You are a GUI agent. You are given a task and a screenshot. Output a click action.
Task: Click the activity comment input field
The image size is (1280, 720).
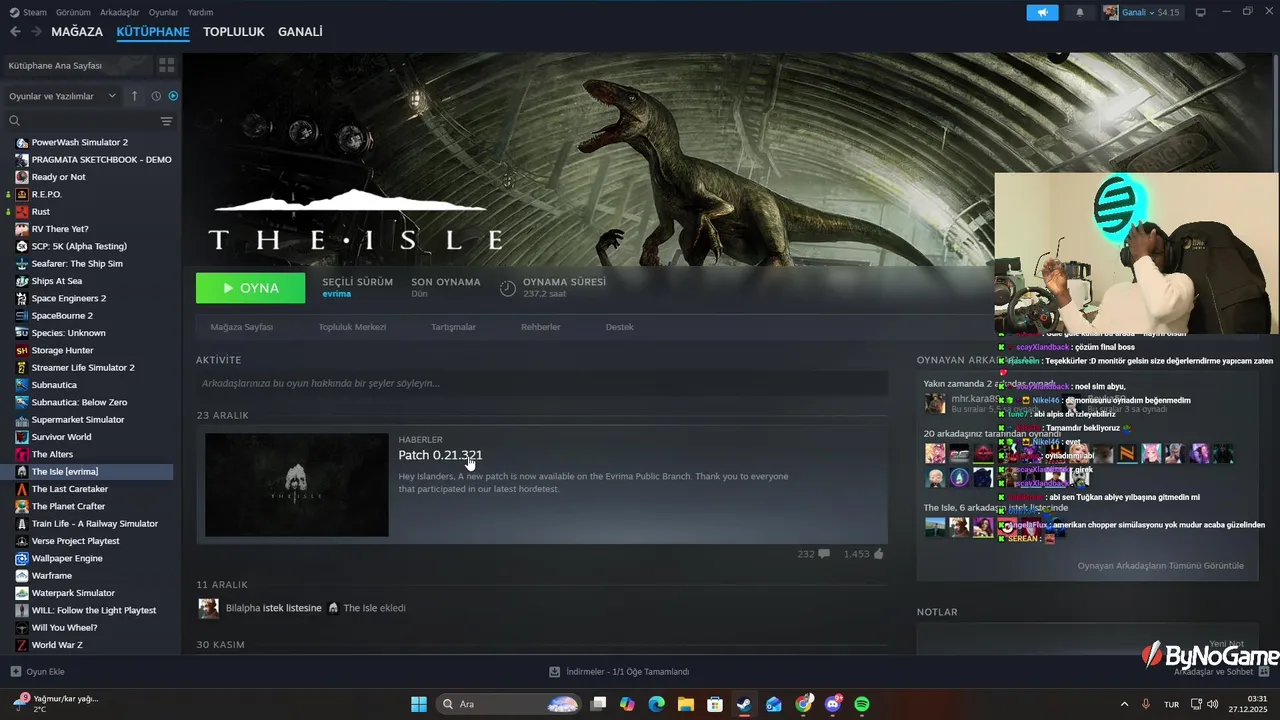[x=541, y=383]
